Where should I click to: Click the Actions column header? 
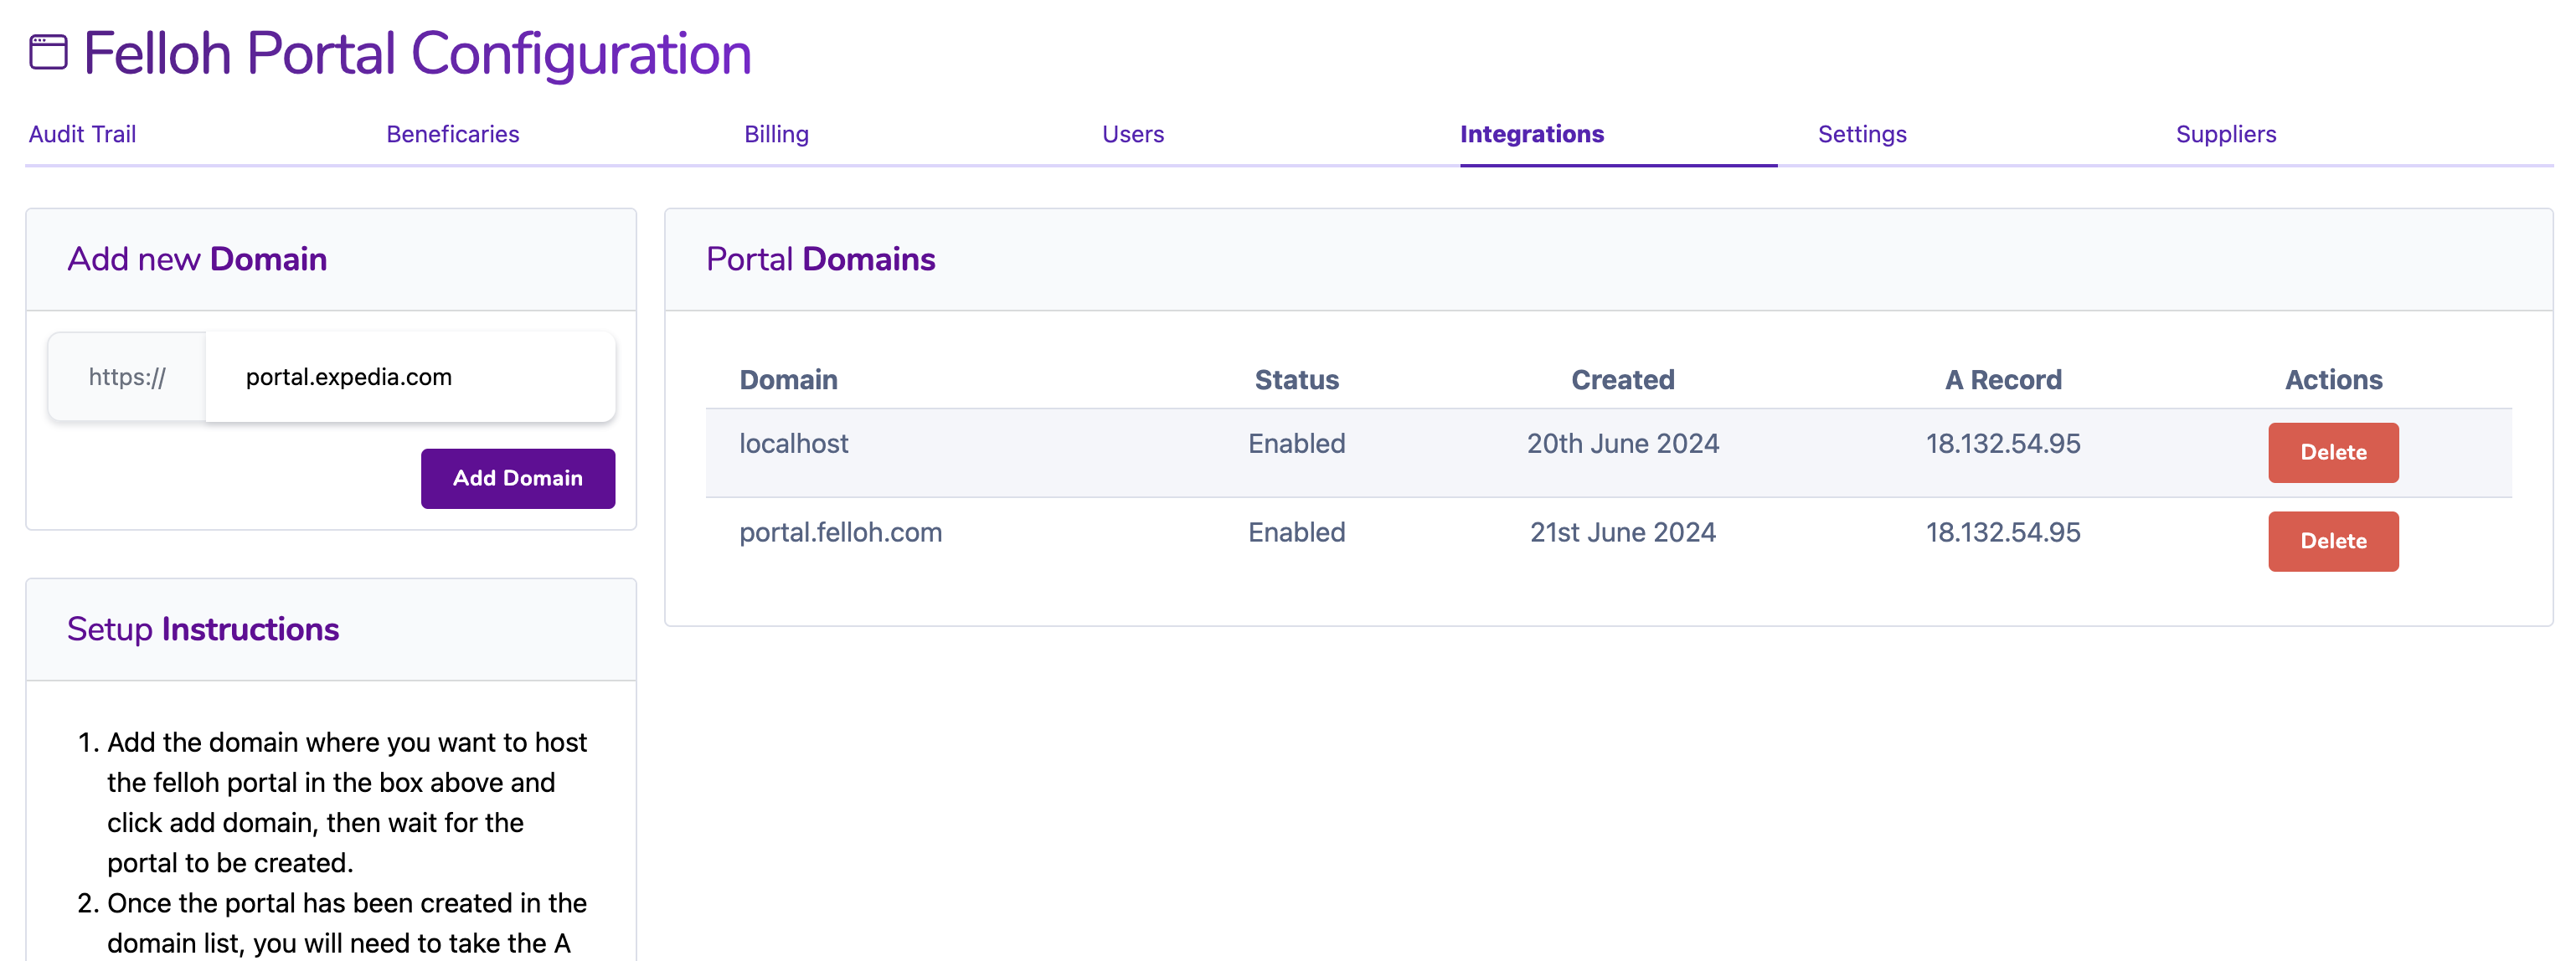click(2333, 380)
